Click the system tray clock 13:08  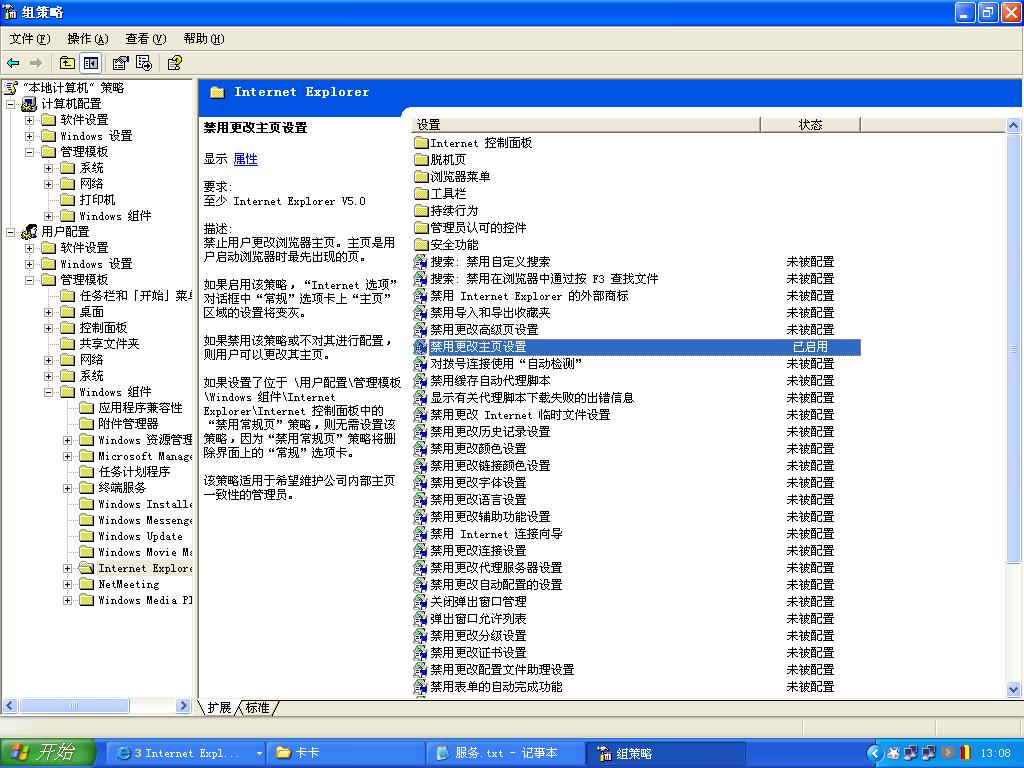(x=995, y=753)
